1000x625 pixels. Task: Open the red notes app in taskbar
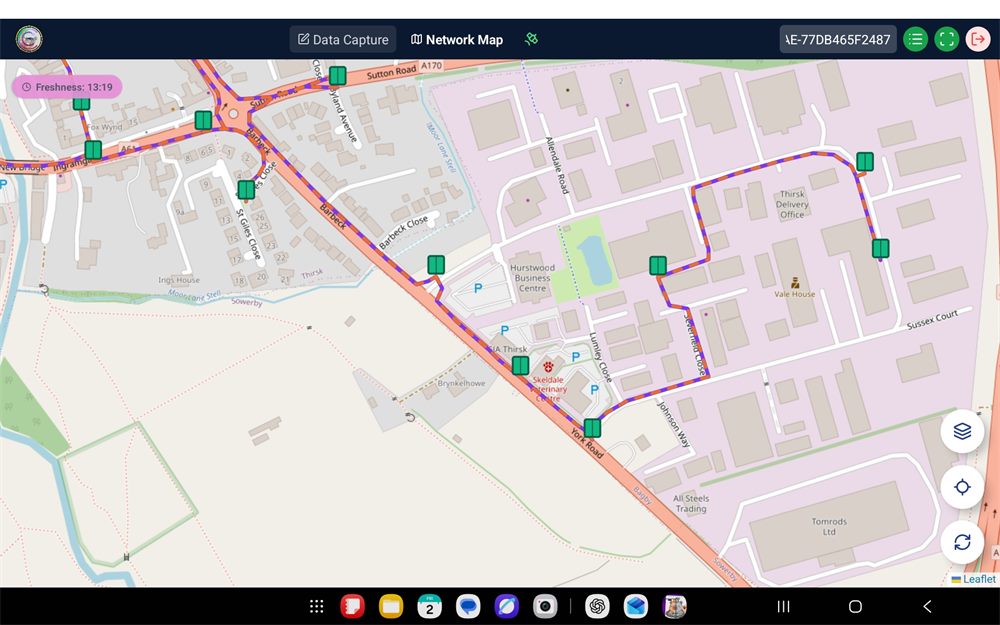[352, 607]
